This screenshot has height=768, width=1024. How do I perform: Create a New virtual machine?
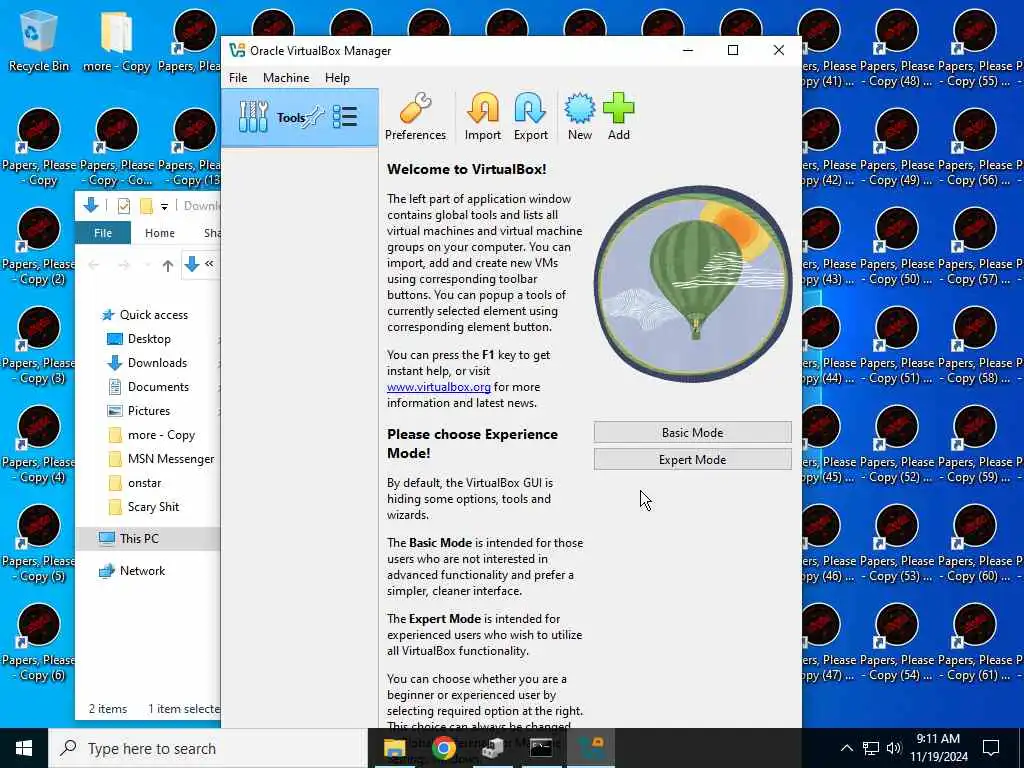[579, 118]
